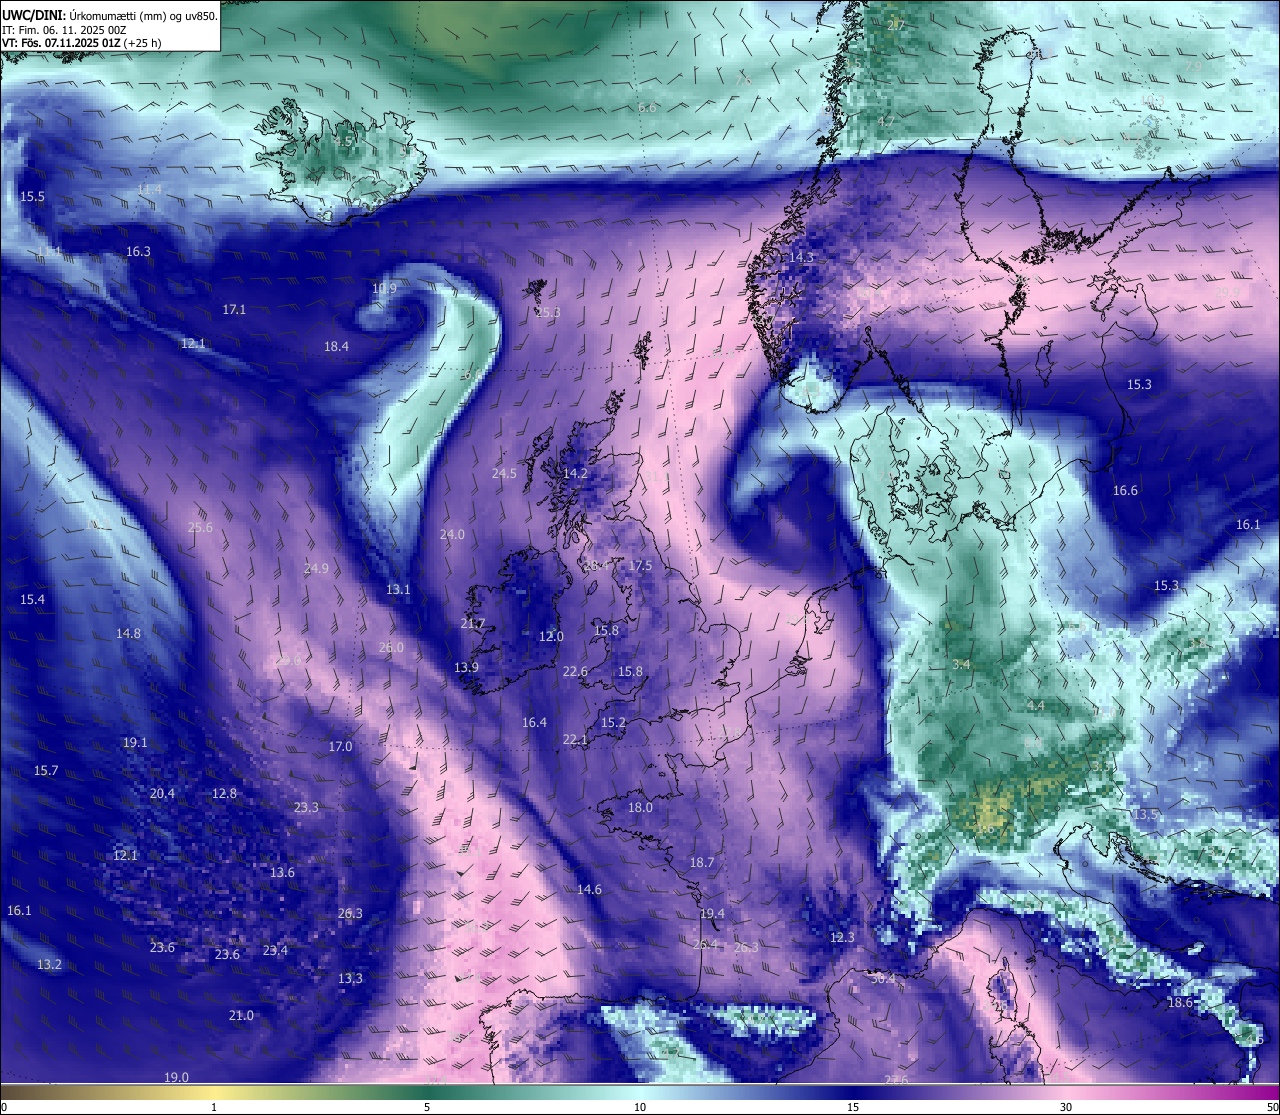The width and height of the screenshot is (1280, 1115).
Task: Click the 15.4 value at left edge
Action: click(x=32, y=599)
